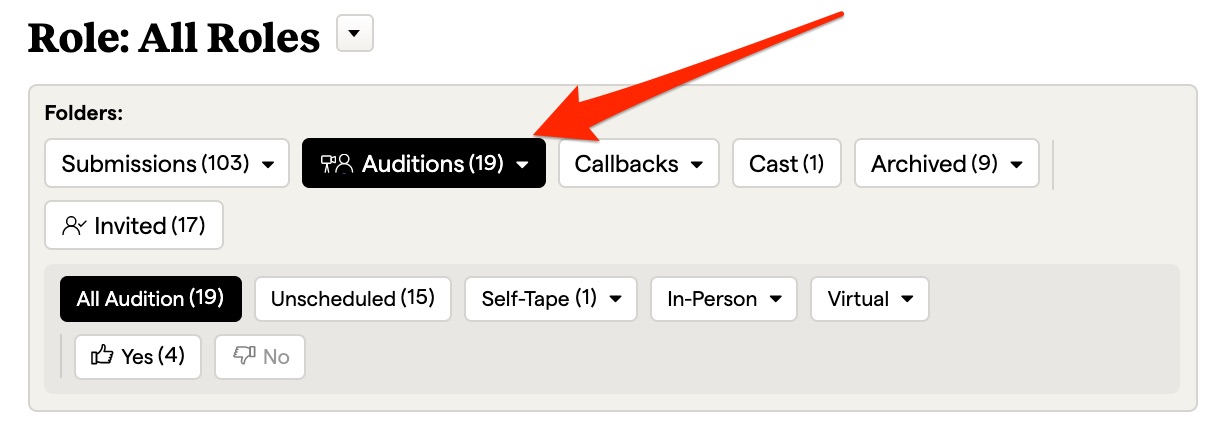Click the Archived (9) folder label
The height and width of the screenshot is (436, 1226).
tap(934, 164)
